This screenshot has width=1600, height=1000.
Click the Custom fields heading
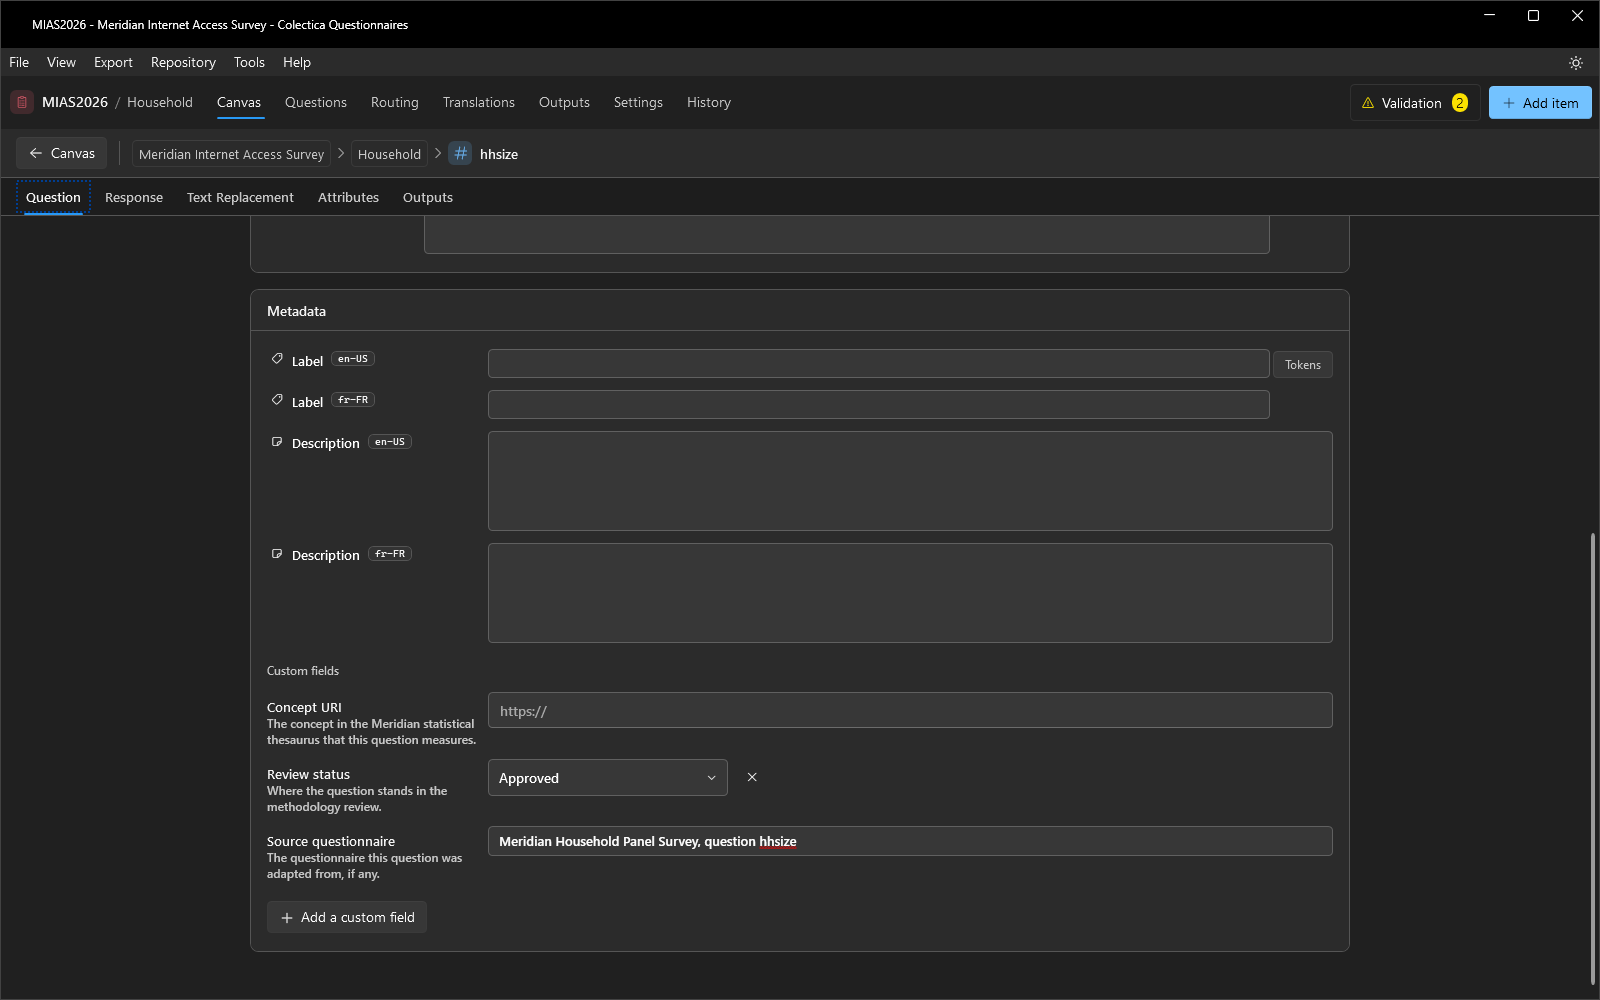coord(303,671)
